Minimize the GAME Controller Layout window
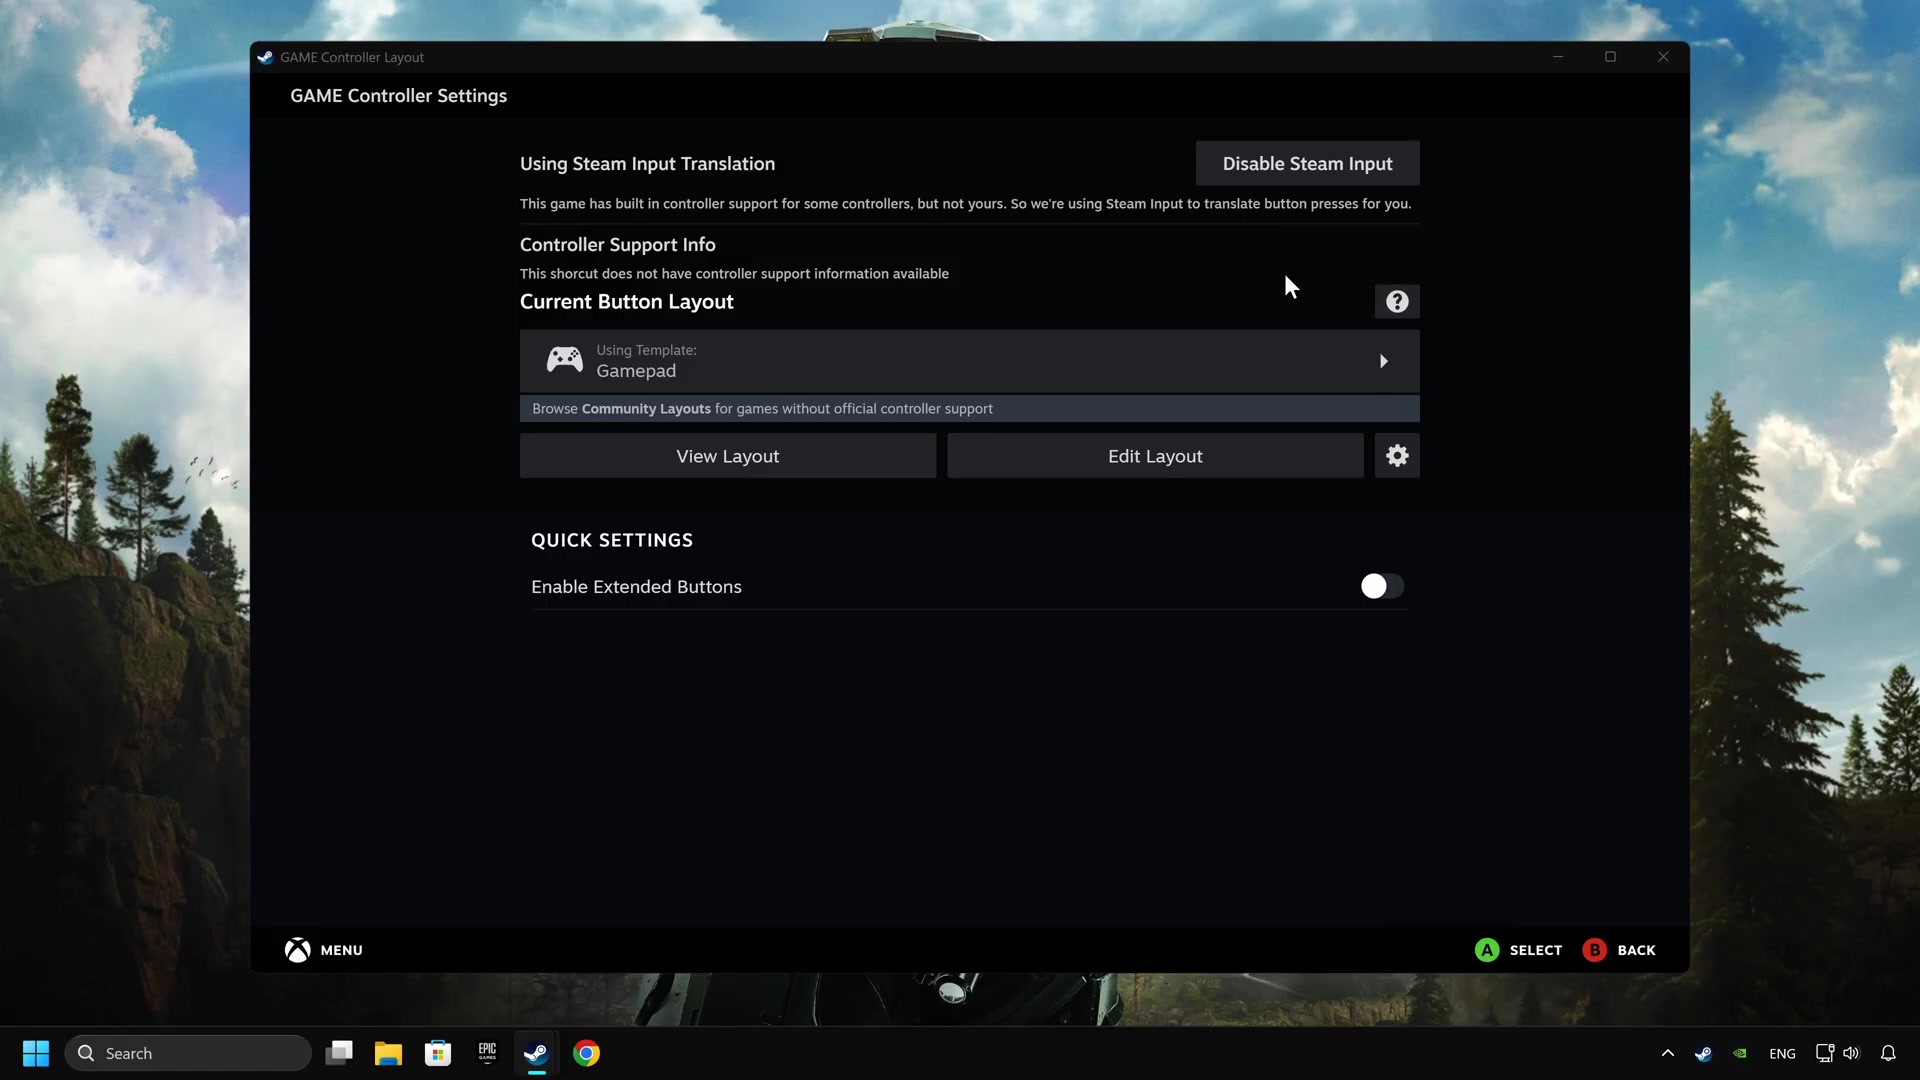This screenshot has height=1080, width=1920. click(x=1558, y=57)
